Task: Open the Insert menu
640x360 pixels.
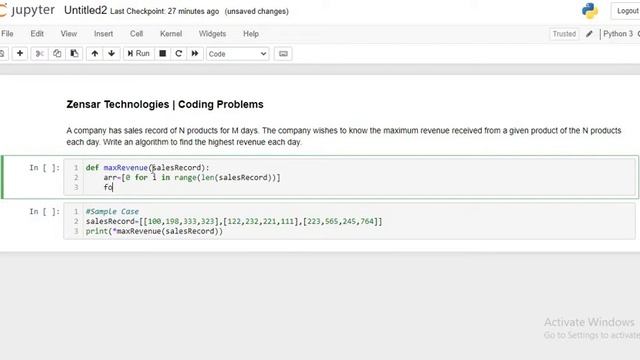Action: click(x=103, y=34)
